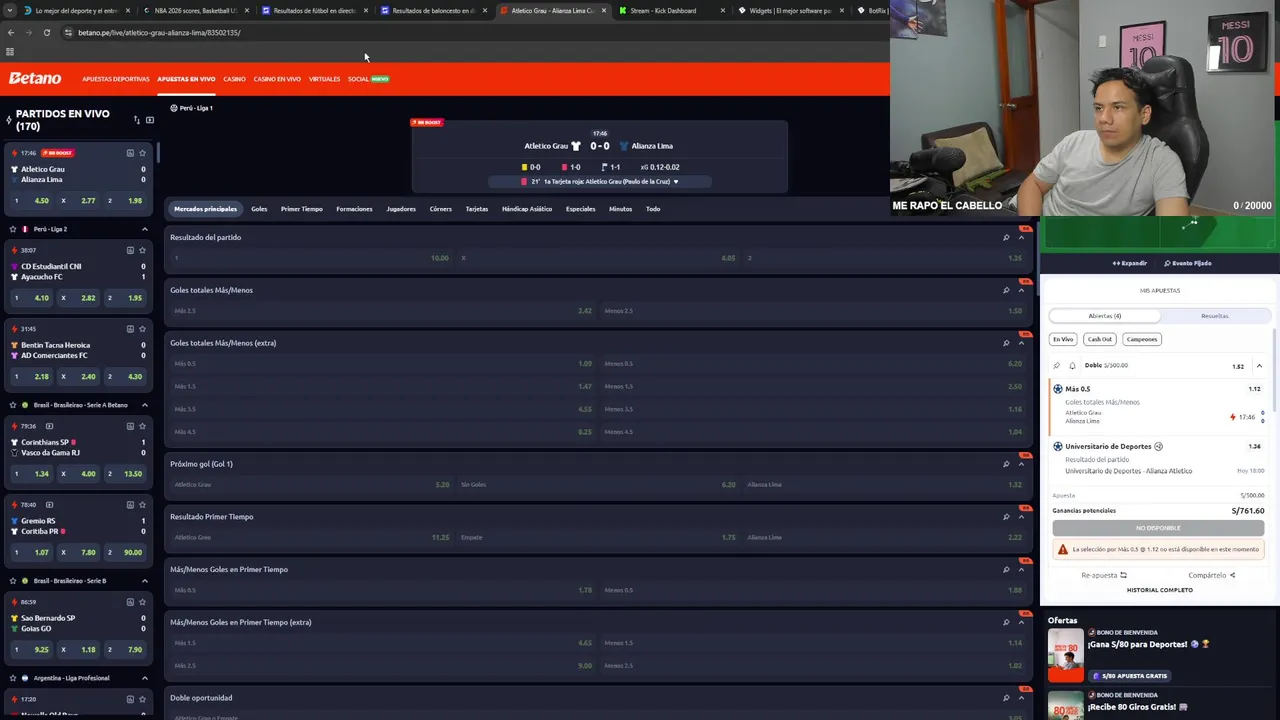
Task: Click the live stream filter icon beside Partidos en Vivo
Action: click(x=150, y=120)
